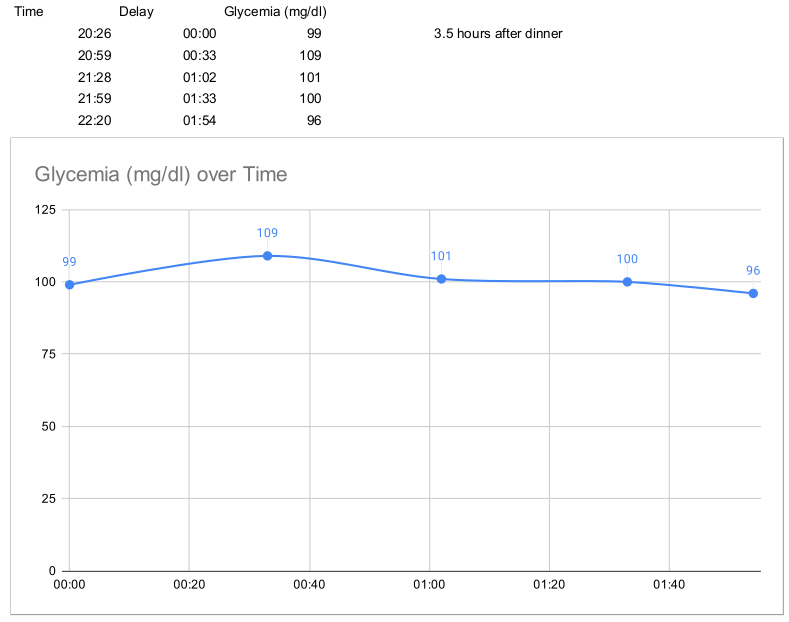Viewport: 789px width, 622px height.
Task: Click the cell containing time 20:26
Action: coord(95,34)
